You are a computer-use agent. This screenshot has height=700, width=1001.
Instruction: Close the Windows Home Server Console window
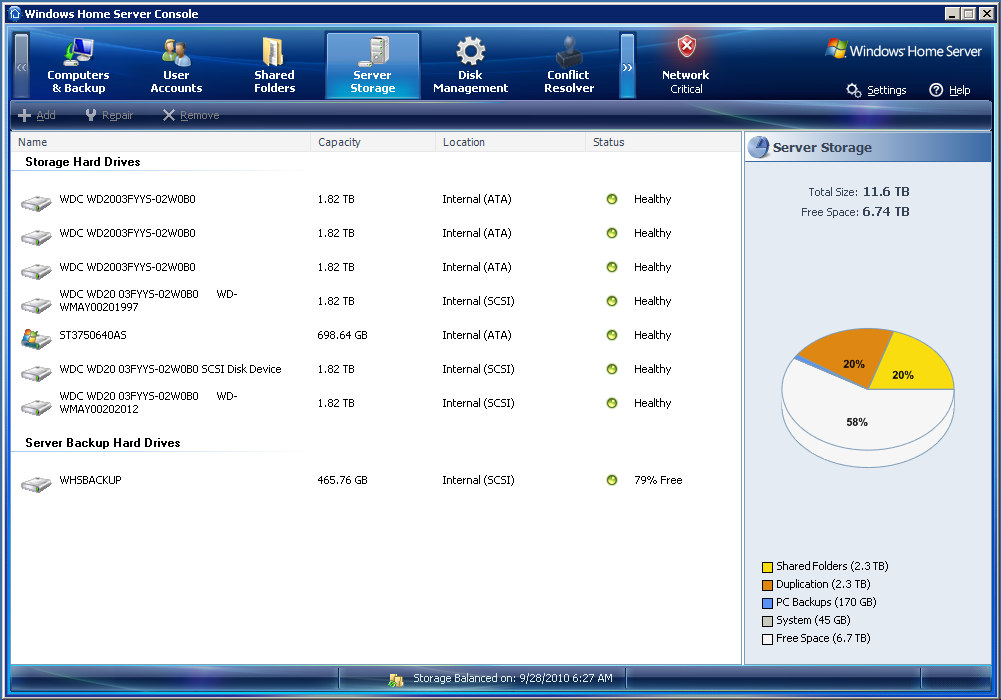point(985,13)
